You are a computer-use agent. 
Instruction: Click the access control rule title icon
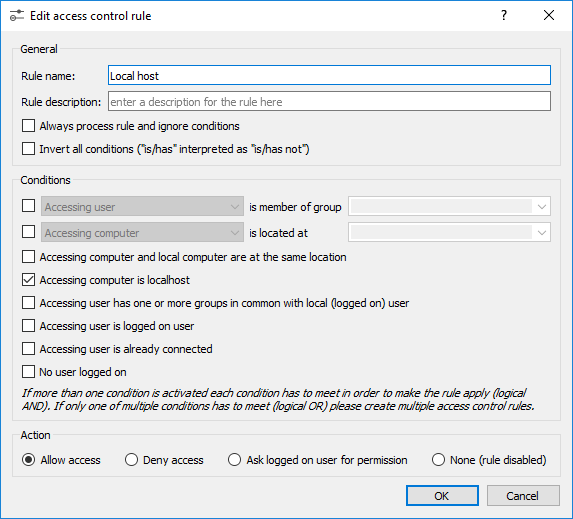click(x=17, y=16)
